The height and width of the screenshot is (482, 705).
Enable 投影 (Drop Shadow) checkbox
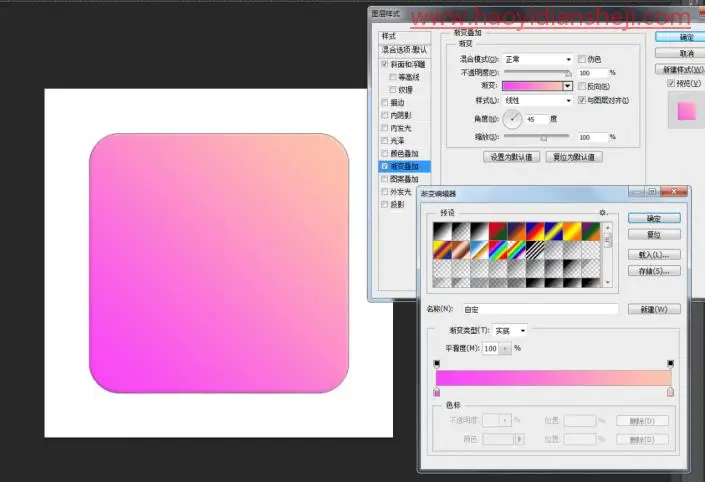tap(384, 204)
